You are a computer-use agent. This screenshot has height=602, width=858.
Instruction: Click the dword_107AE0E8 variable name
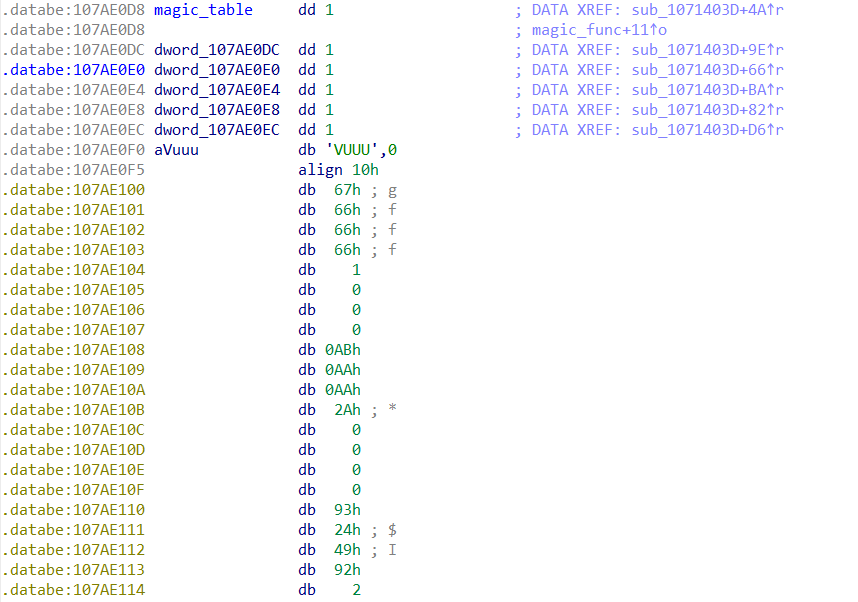tap(216, 110)
